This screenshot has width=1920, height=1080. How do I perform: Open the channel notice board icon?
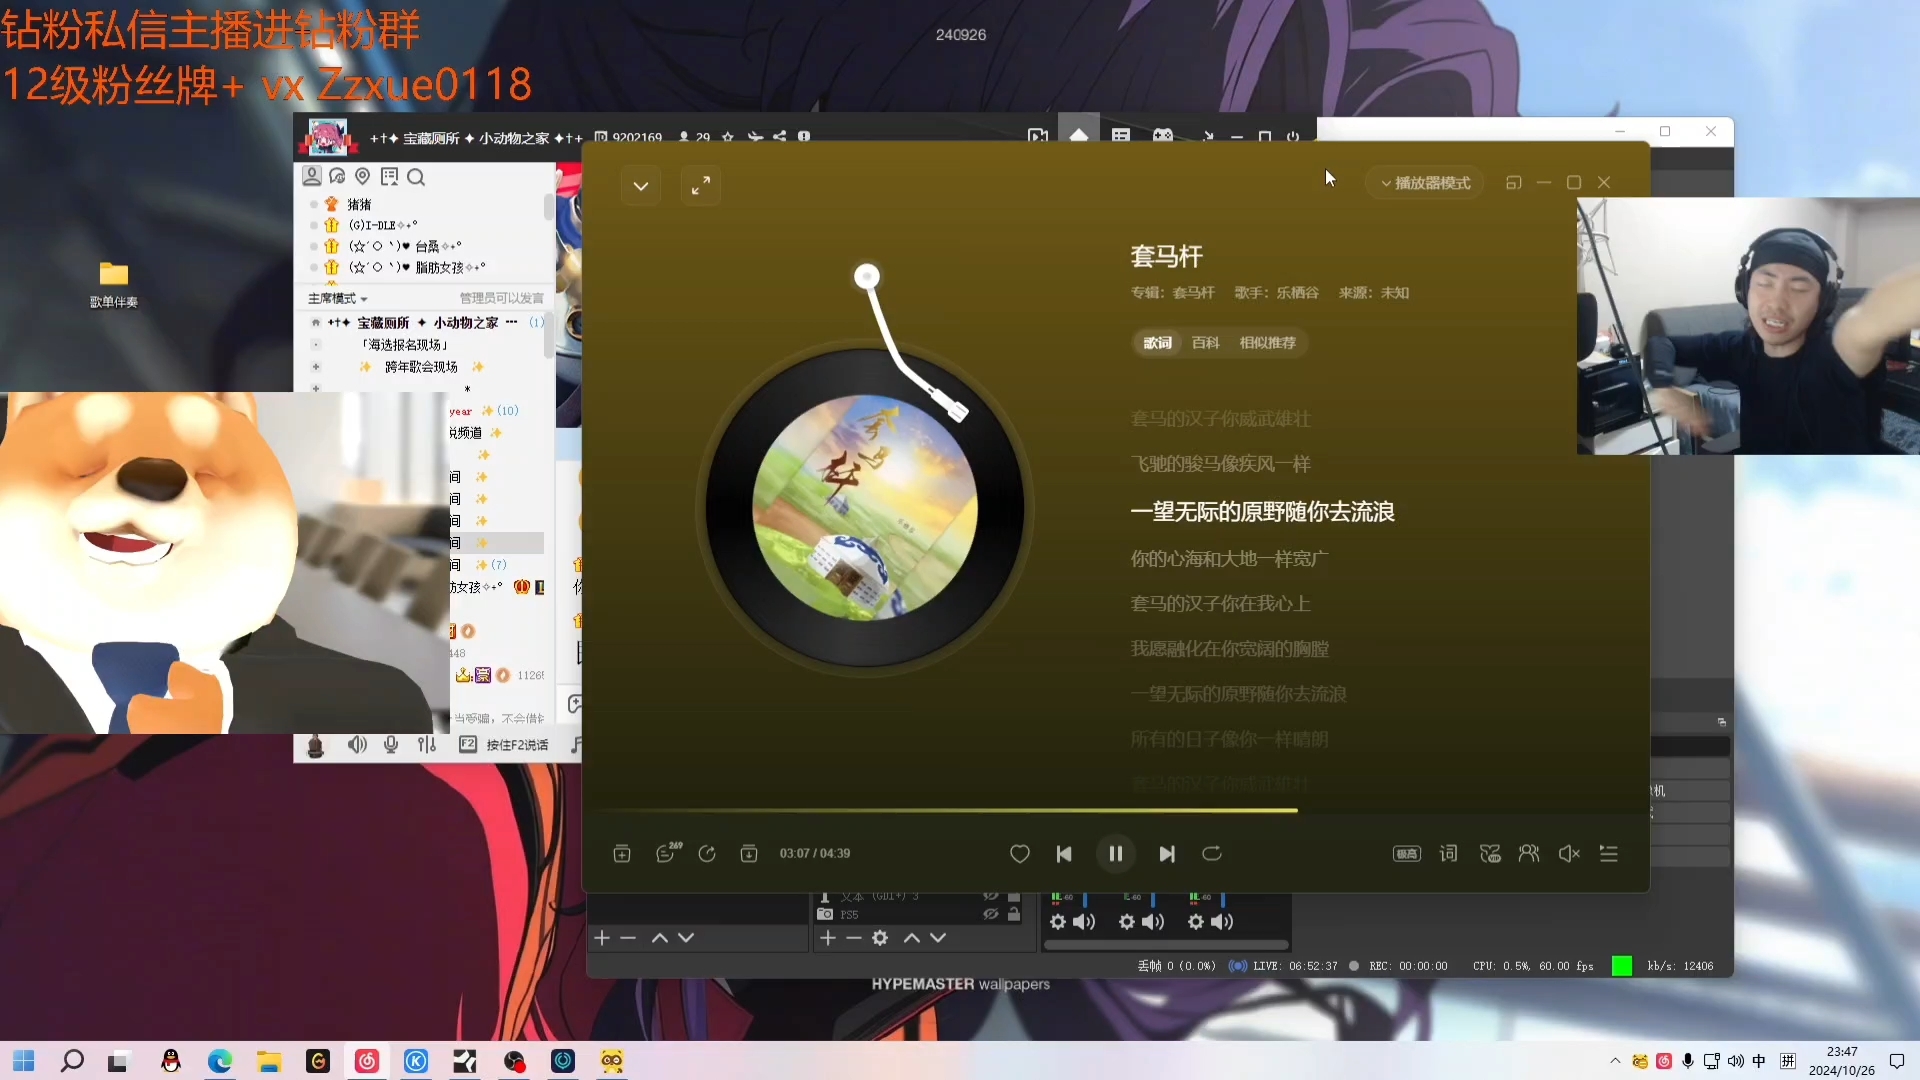point(390,177)
